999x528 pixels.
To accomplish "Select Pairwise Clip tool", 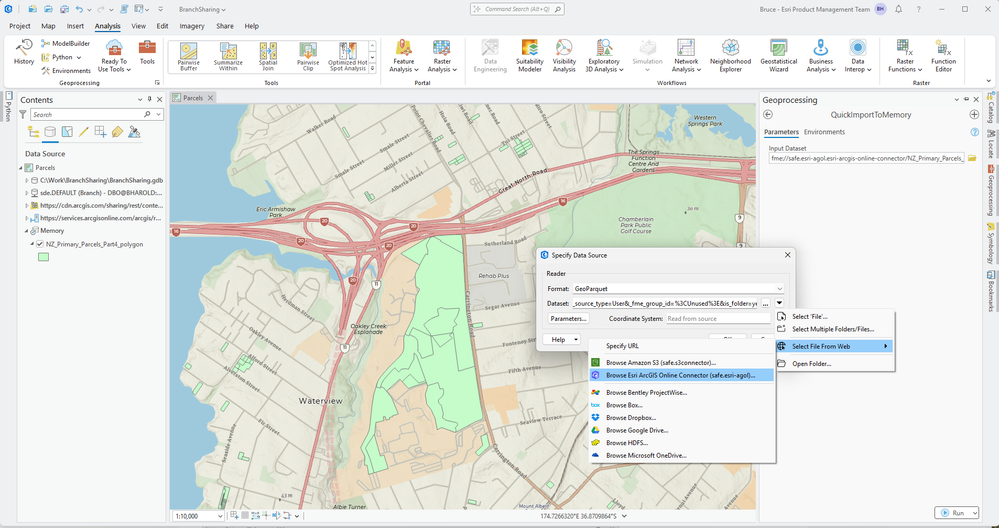I will [308, 57].
